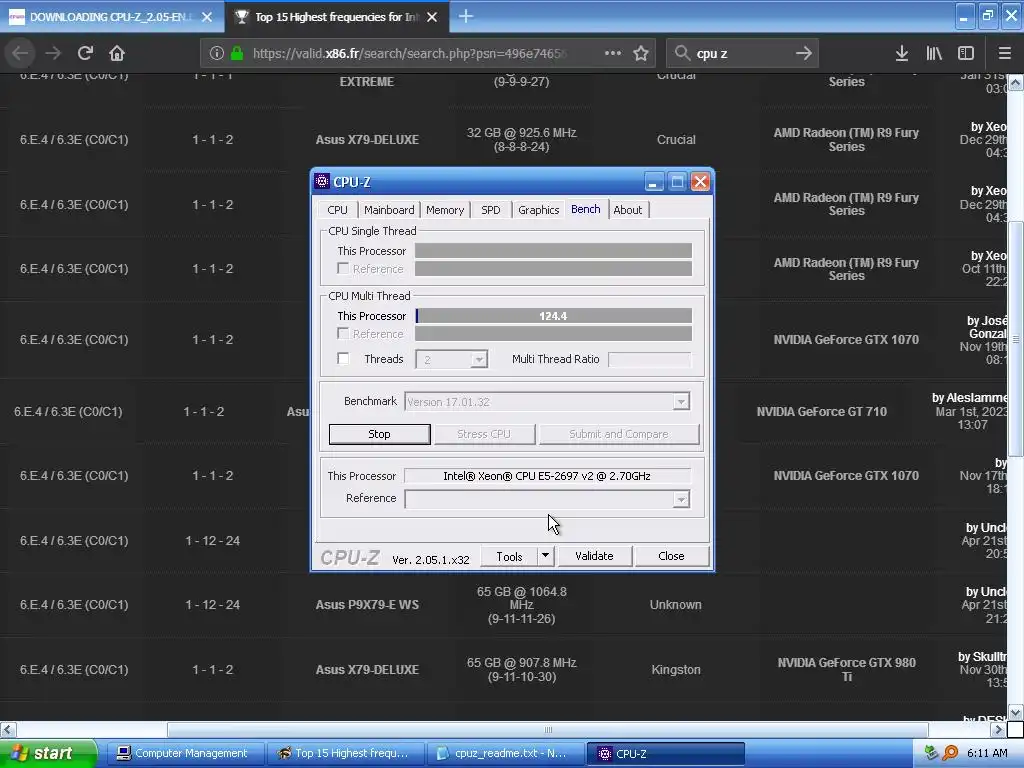Click the scroll down arrow of vertical scrollbar
Image resolution: width=1024 pixels, height=768 pixels.
coord(1016,712)
